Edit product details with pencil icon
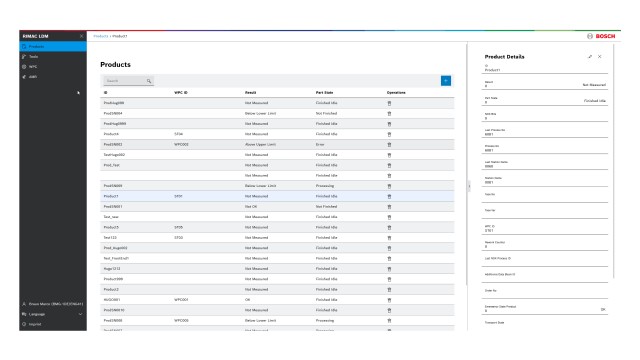 590,57
